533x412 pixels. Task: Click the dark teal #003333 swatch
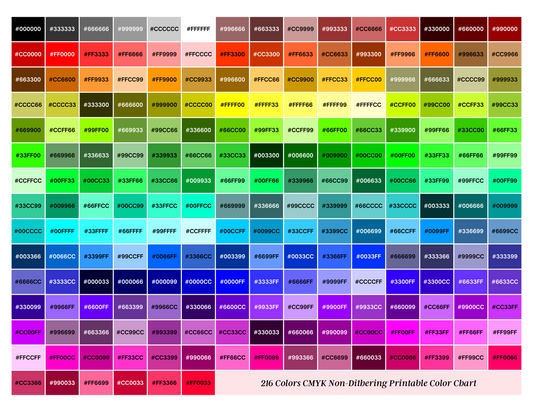coord(437,206)
